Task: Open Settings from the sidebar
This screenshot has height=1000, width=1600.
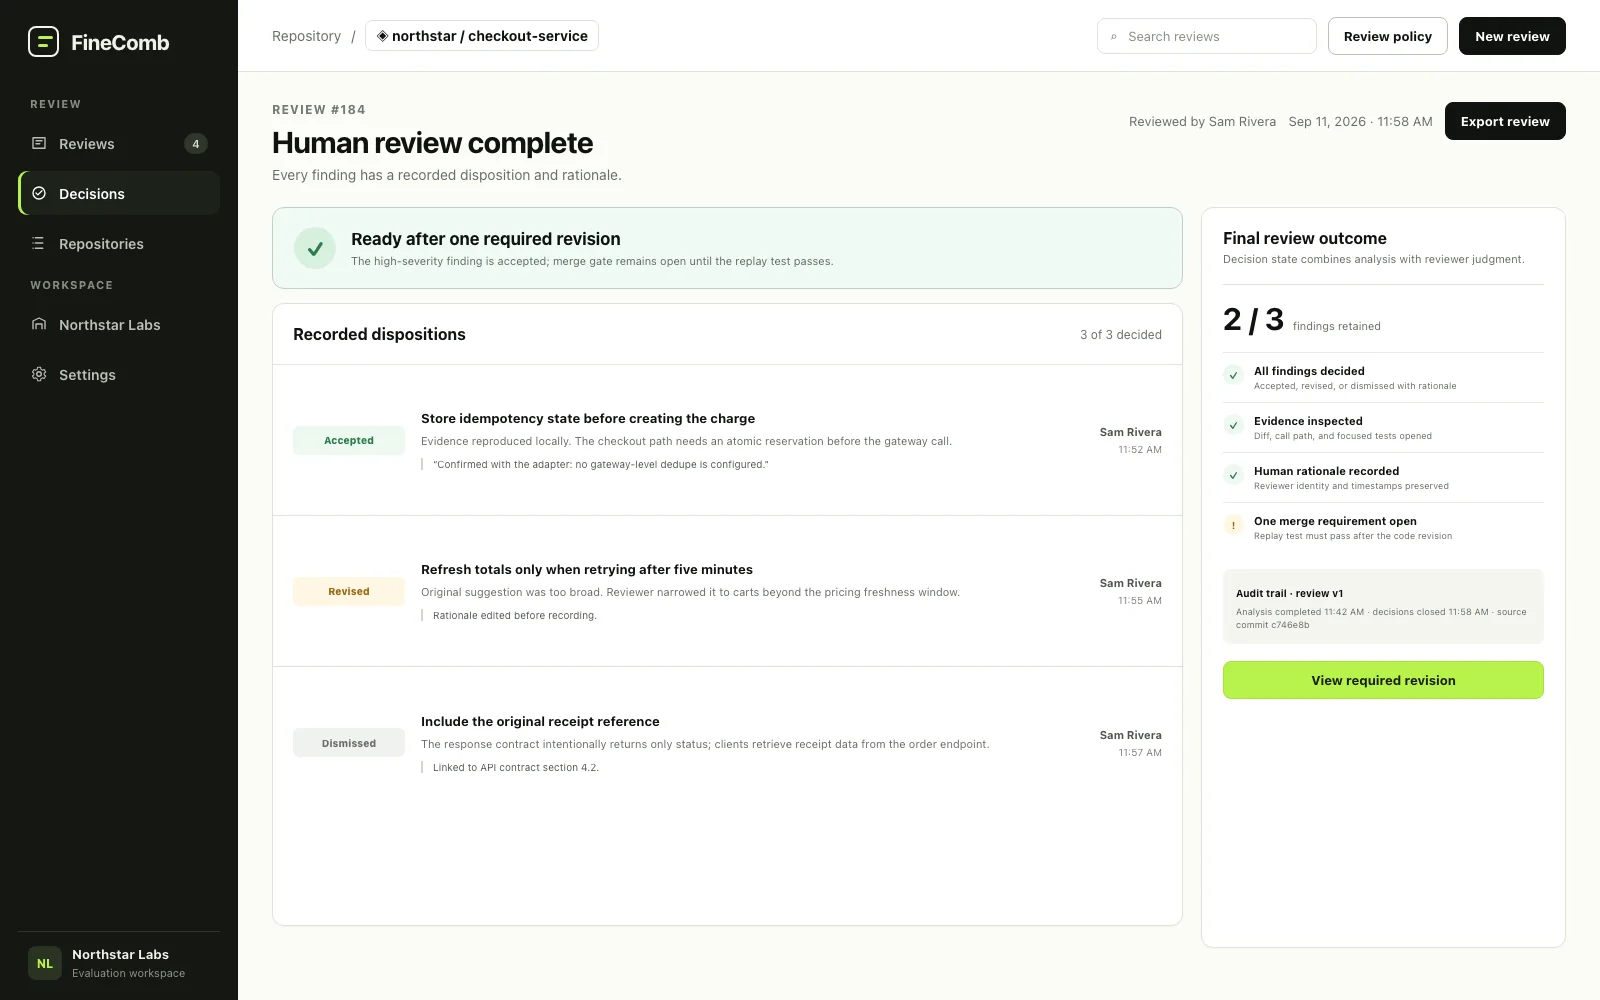Action: click(x=119, y=374)
